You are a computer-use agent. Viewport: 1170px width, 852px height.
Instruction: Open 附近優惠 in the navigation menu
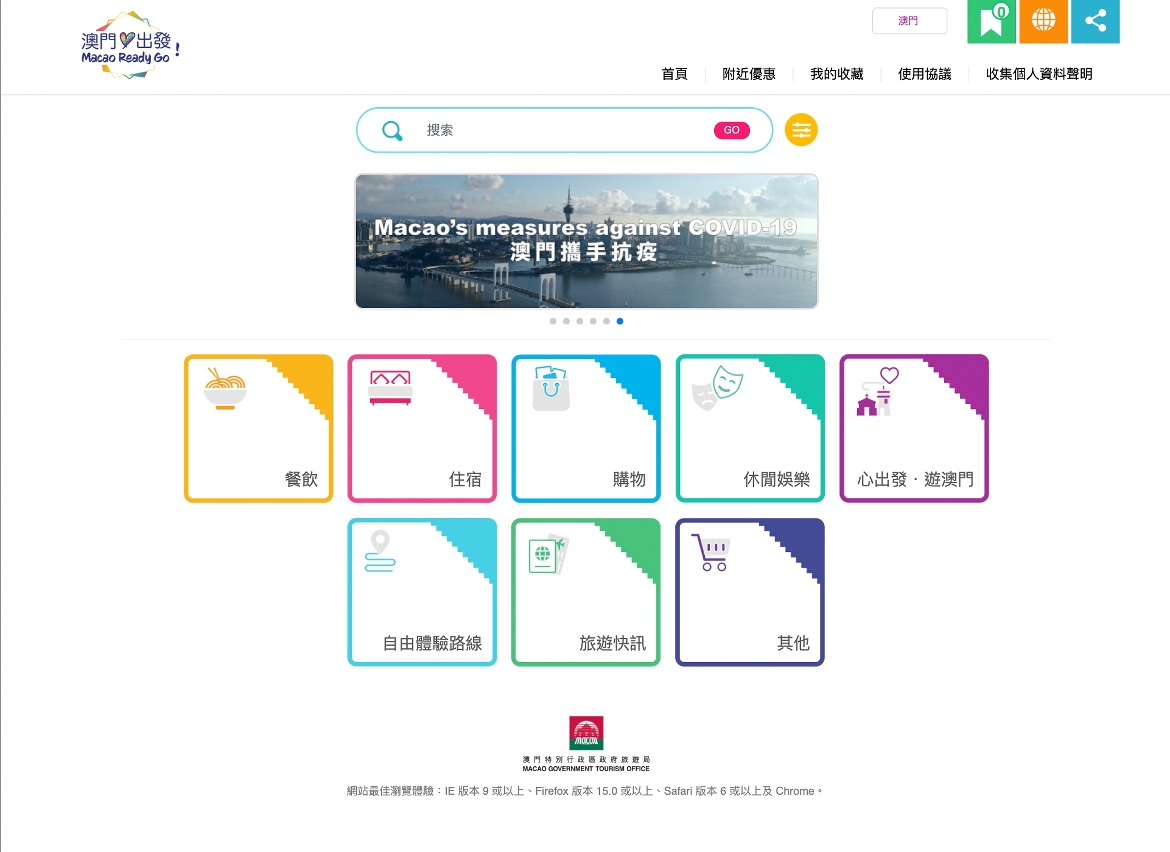(749, 74)
